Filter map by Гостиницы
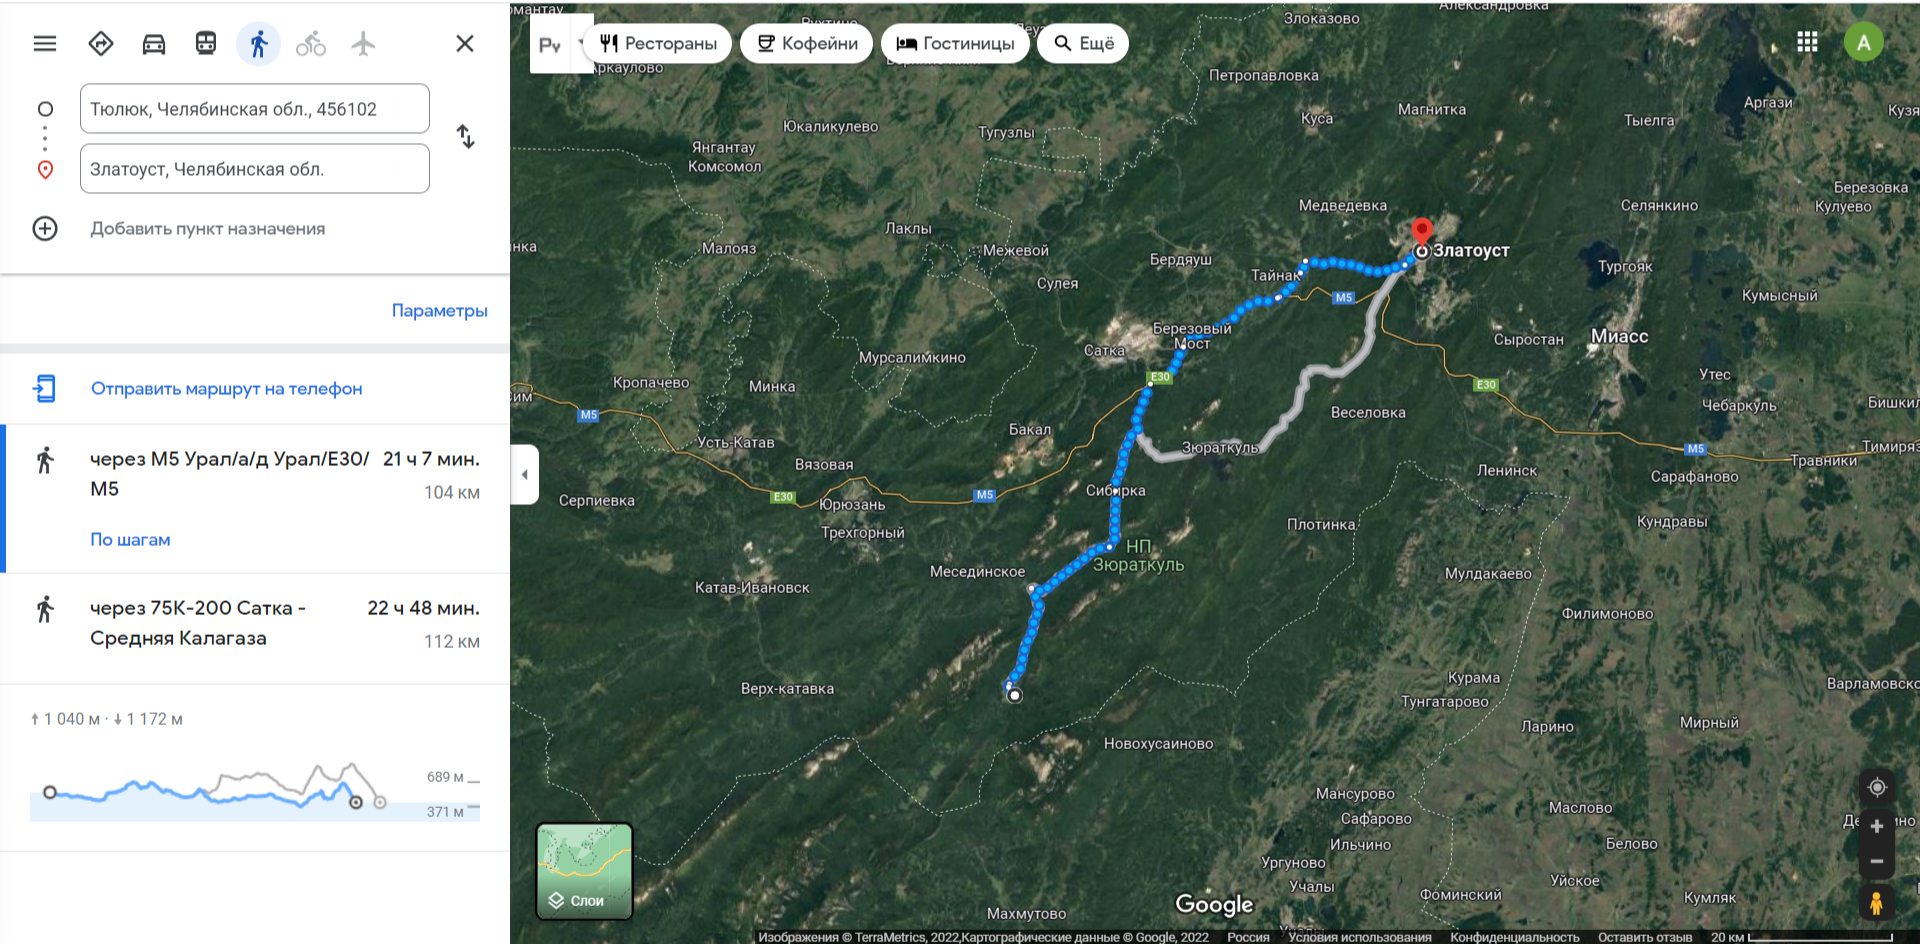The width and height of the screenshot is (1920, 944). click(955, 44)
